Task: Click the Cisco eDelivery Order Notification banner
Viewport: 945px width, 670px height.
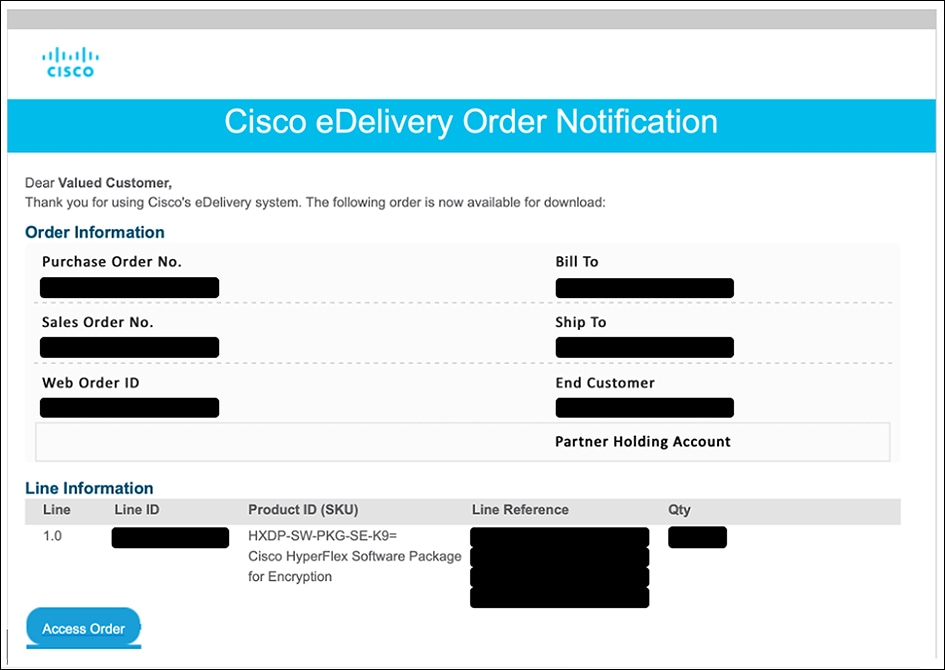Action: pos(471,122)
